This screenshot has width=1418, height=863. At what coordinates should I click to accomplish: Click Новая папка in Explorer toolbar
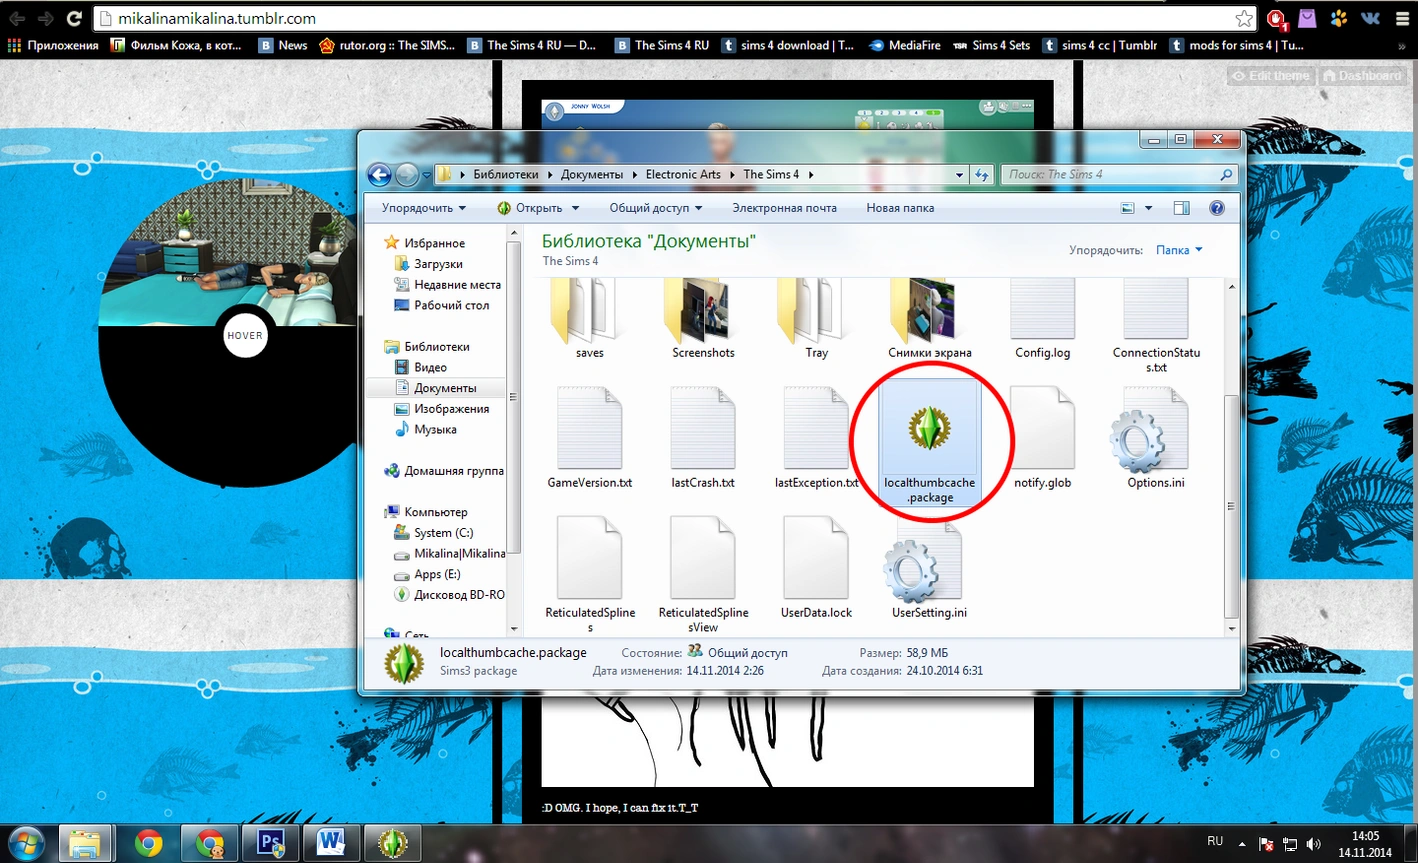click(900, 208)
